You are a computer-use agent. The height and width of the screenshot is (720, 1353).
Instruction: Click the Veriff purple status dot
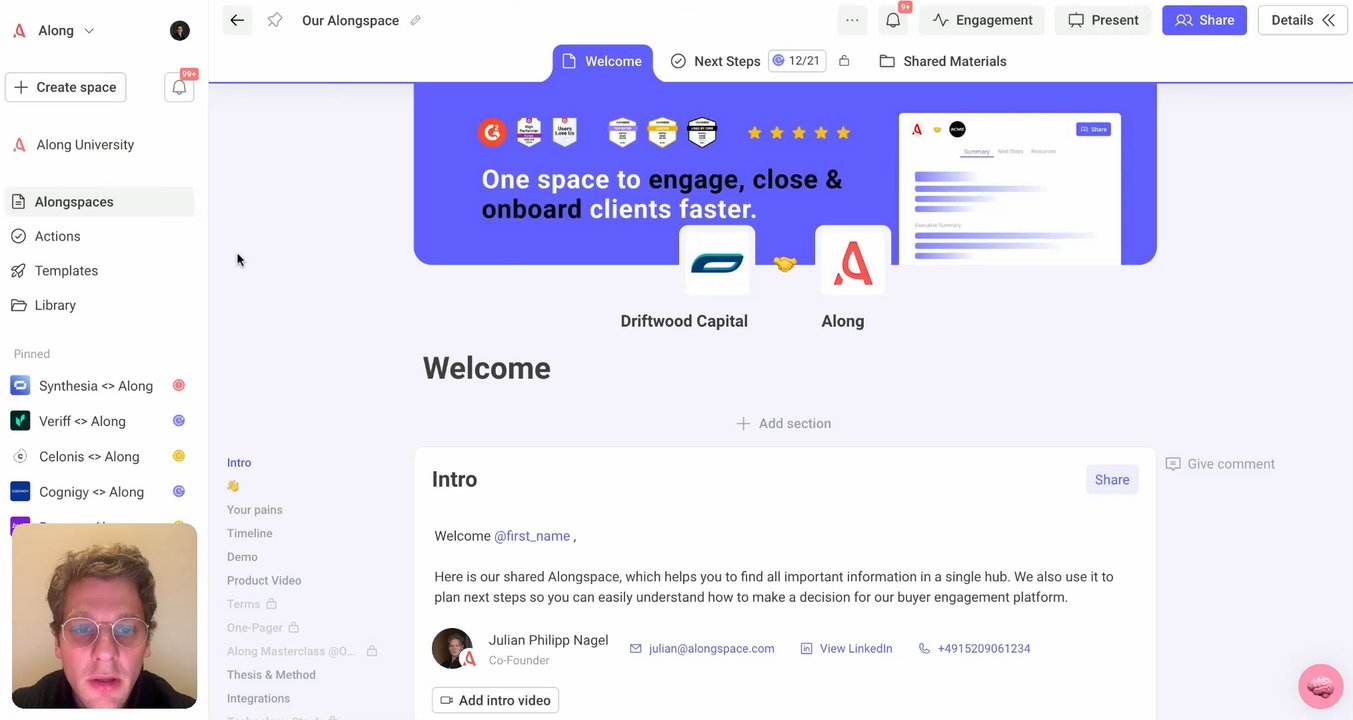pos(179,421)
